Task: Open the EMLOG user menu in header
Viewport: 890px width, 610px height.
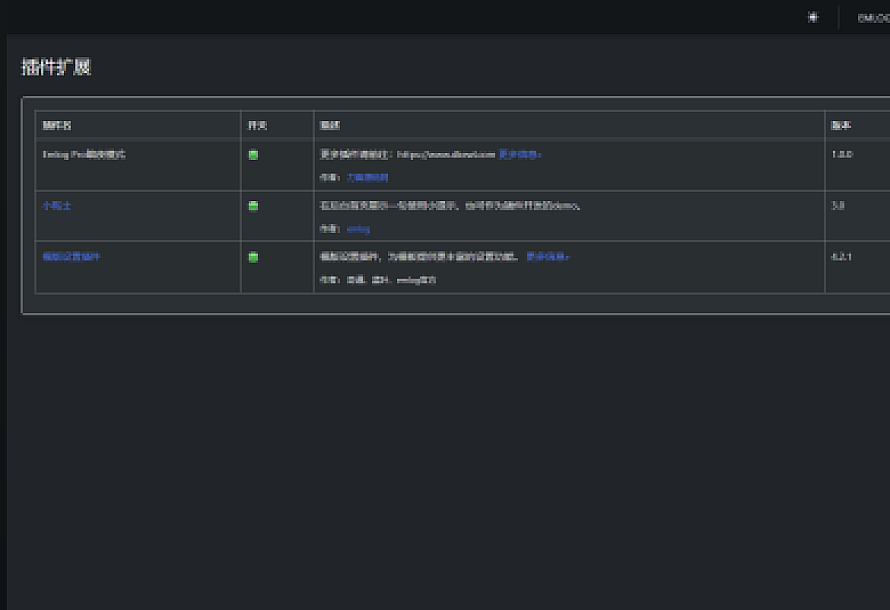Action: [872, 17]
